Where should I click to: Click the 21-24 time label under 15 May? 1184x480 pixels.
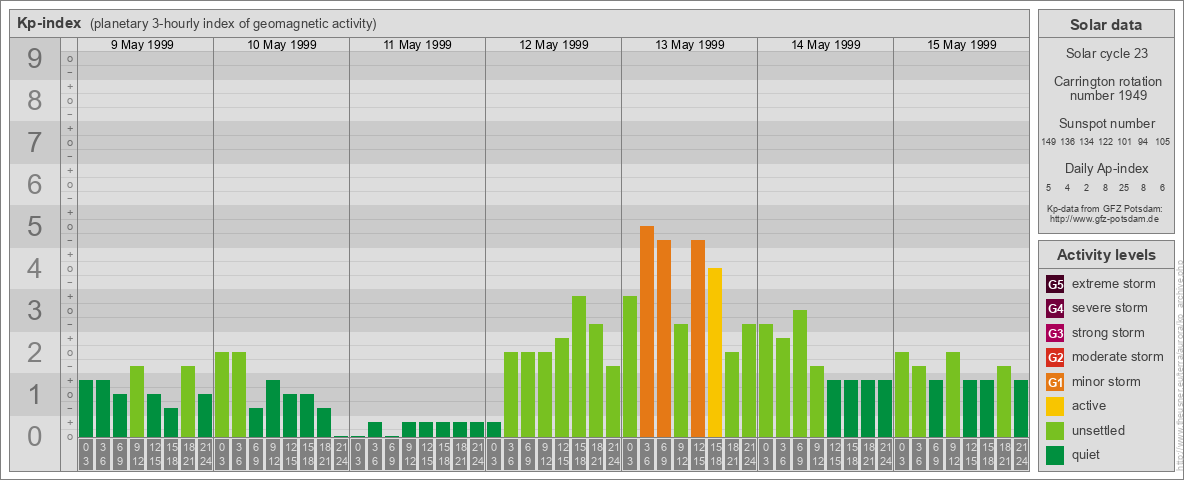(x=1021, y=454)
